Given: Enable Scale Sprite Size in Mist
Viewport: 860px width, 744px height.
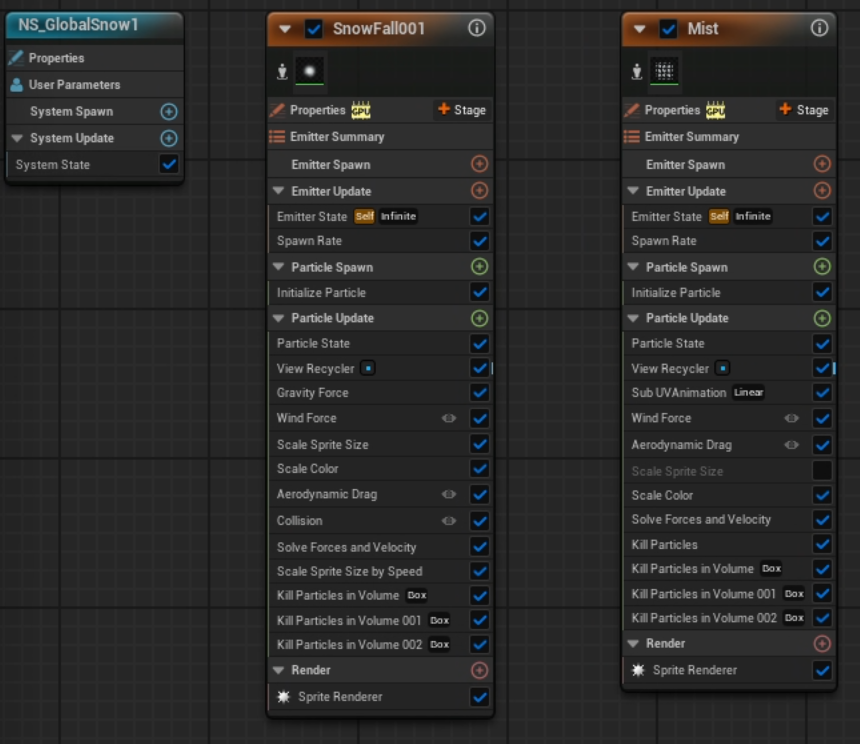Looking at the screenshot, I should 822,471.
